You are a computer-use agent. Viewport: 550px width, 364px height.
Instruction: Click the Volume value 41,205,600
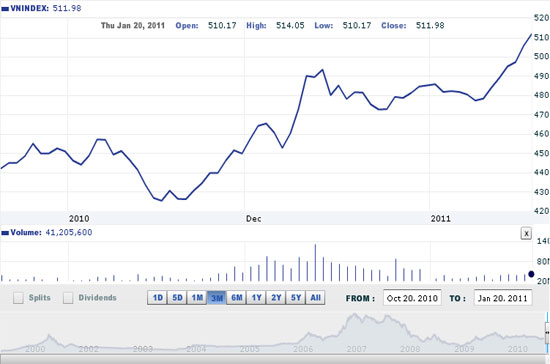pyautogui.click(x=69, y=232)
